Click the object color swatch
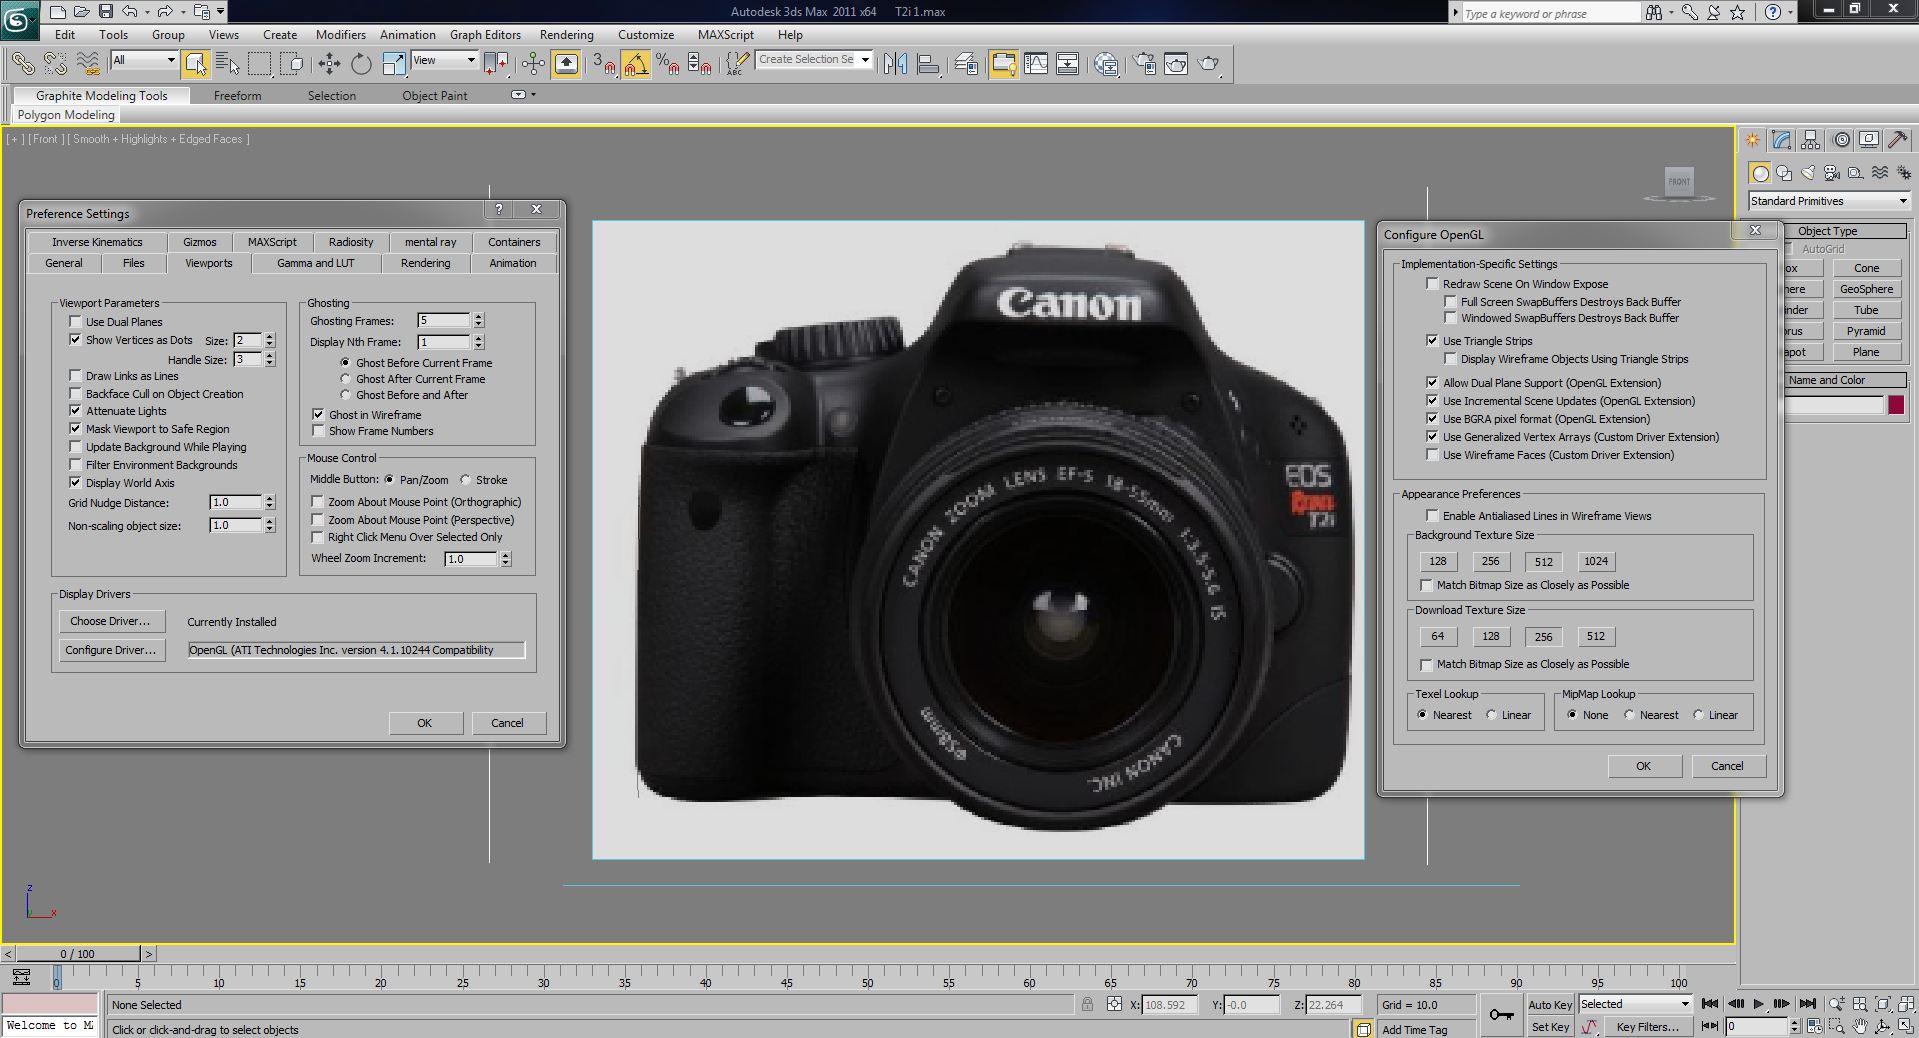 click(1896, 405)
